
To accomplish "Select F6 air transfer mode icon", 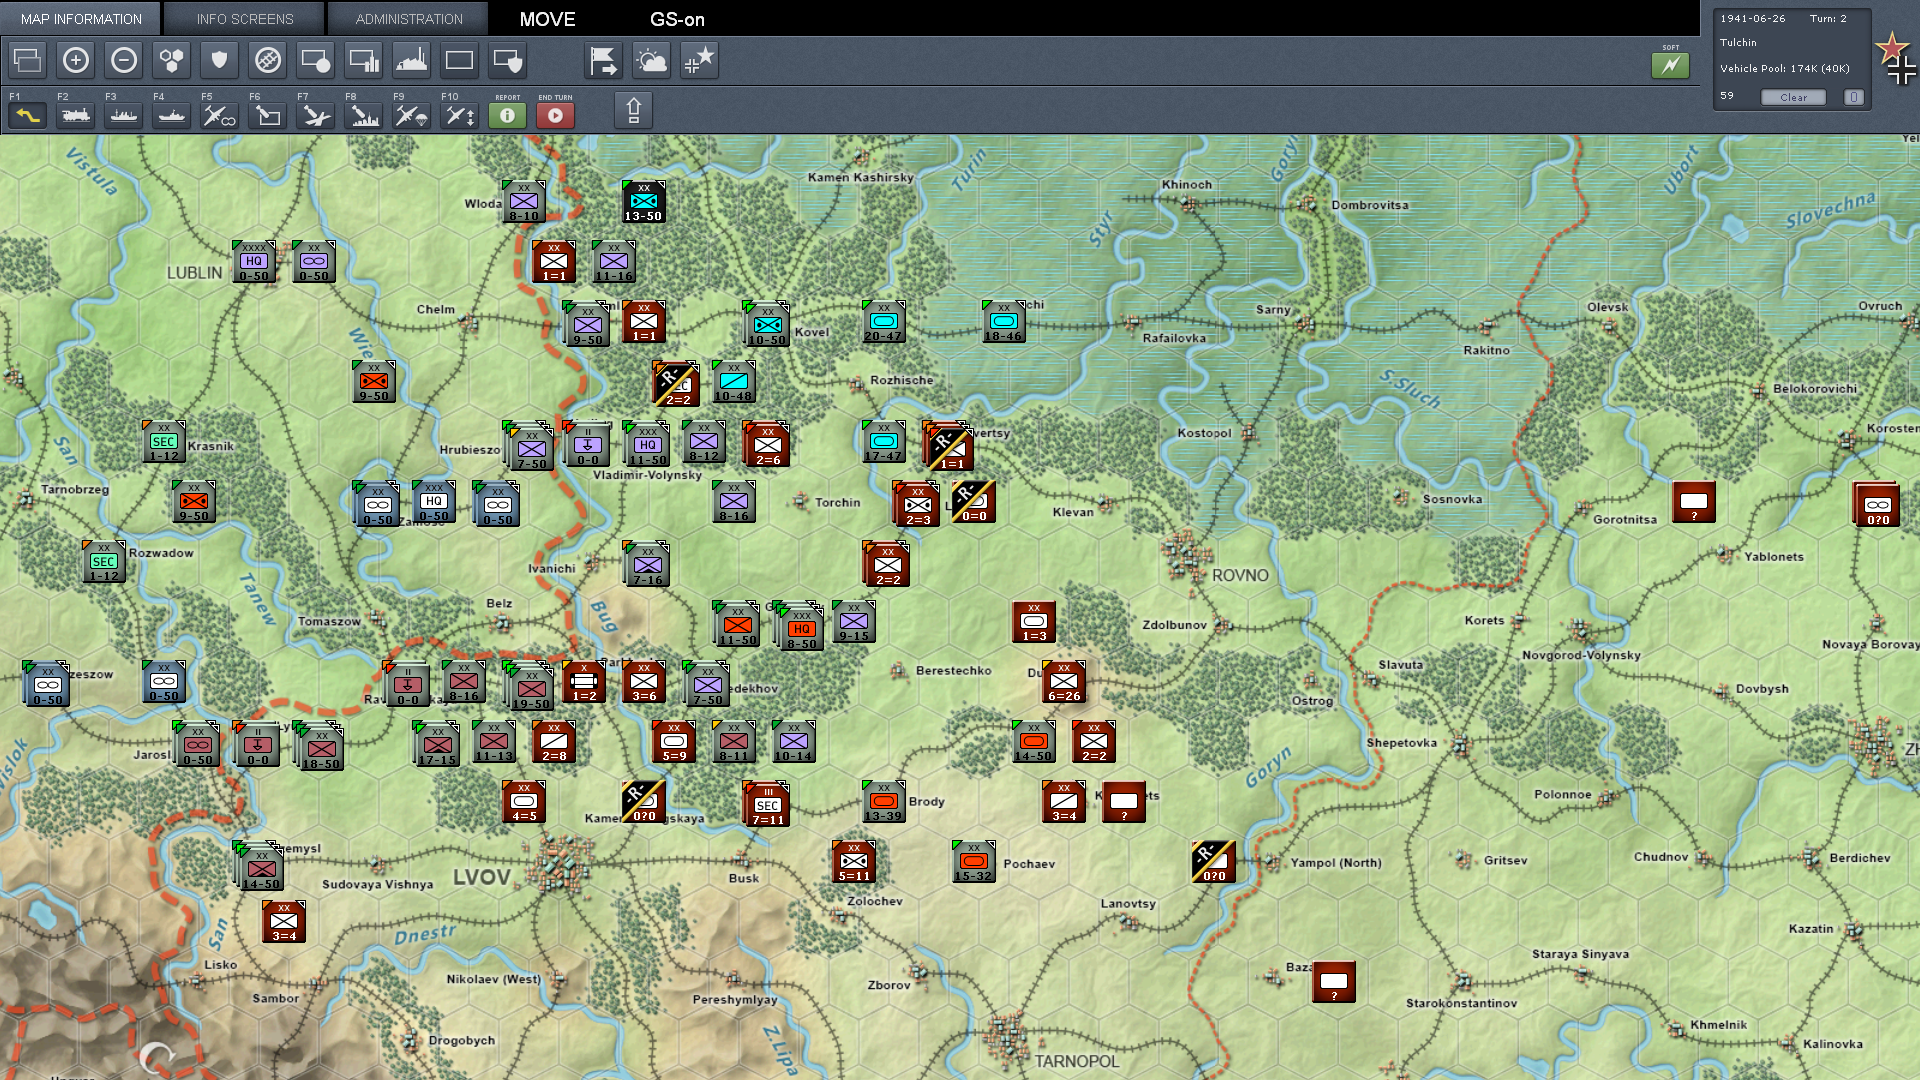I will pyautogui.click(x=268, y=115).
